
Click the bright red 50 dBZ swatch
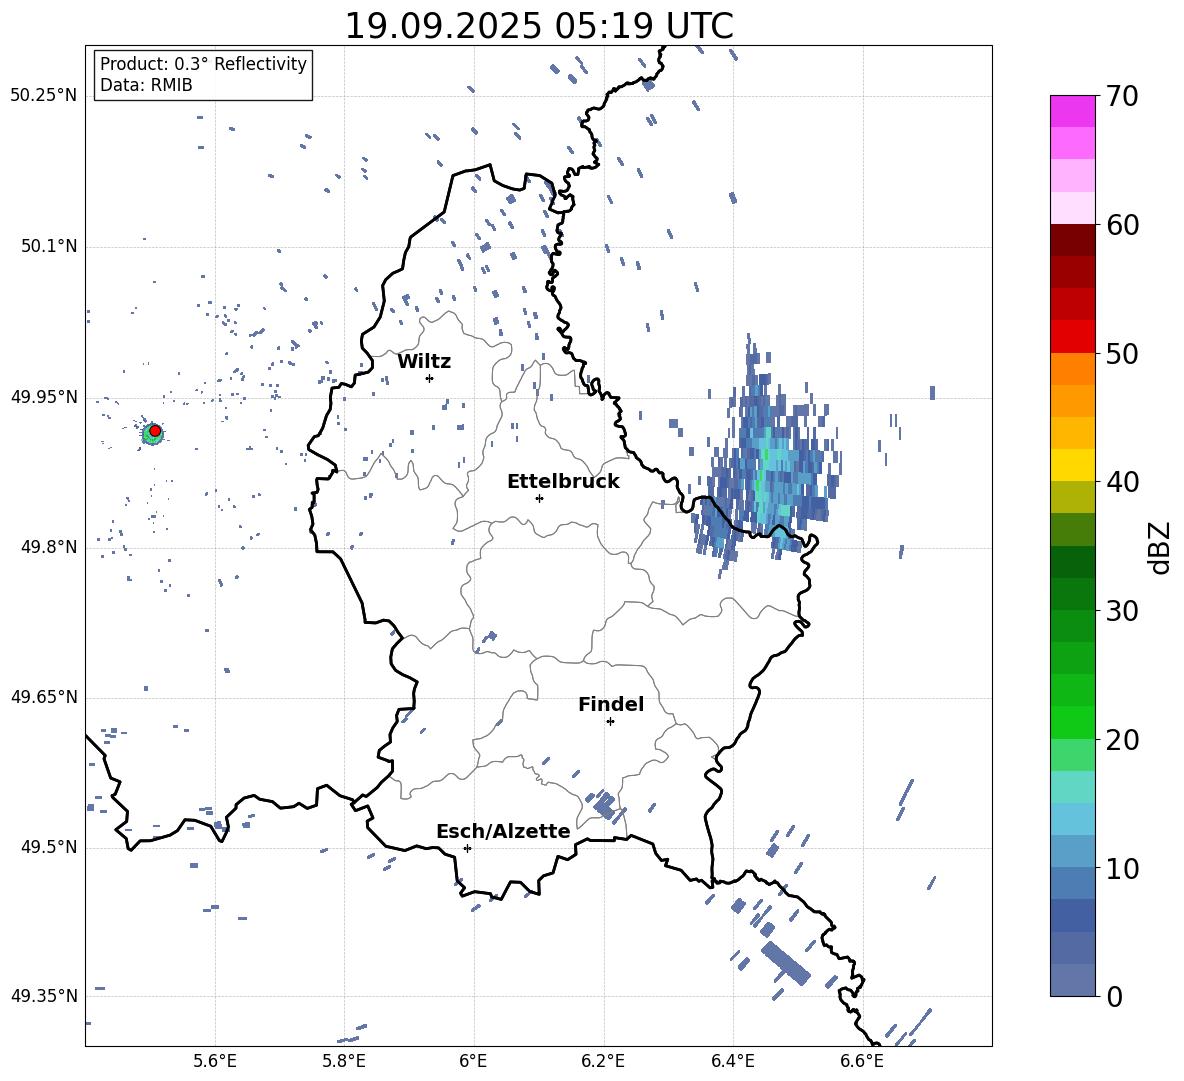click(1072, 337)
